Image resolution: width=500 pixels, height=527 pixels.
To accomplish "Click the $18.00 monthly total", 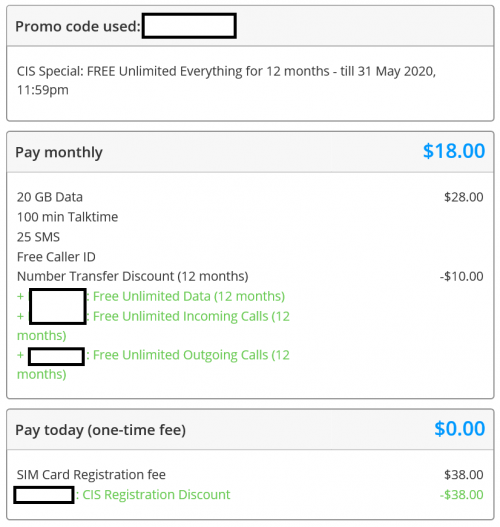I will (x=454, y=151).
